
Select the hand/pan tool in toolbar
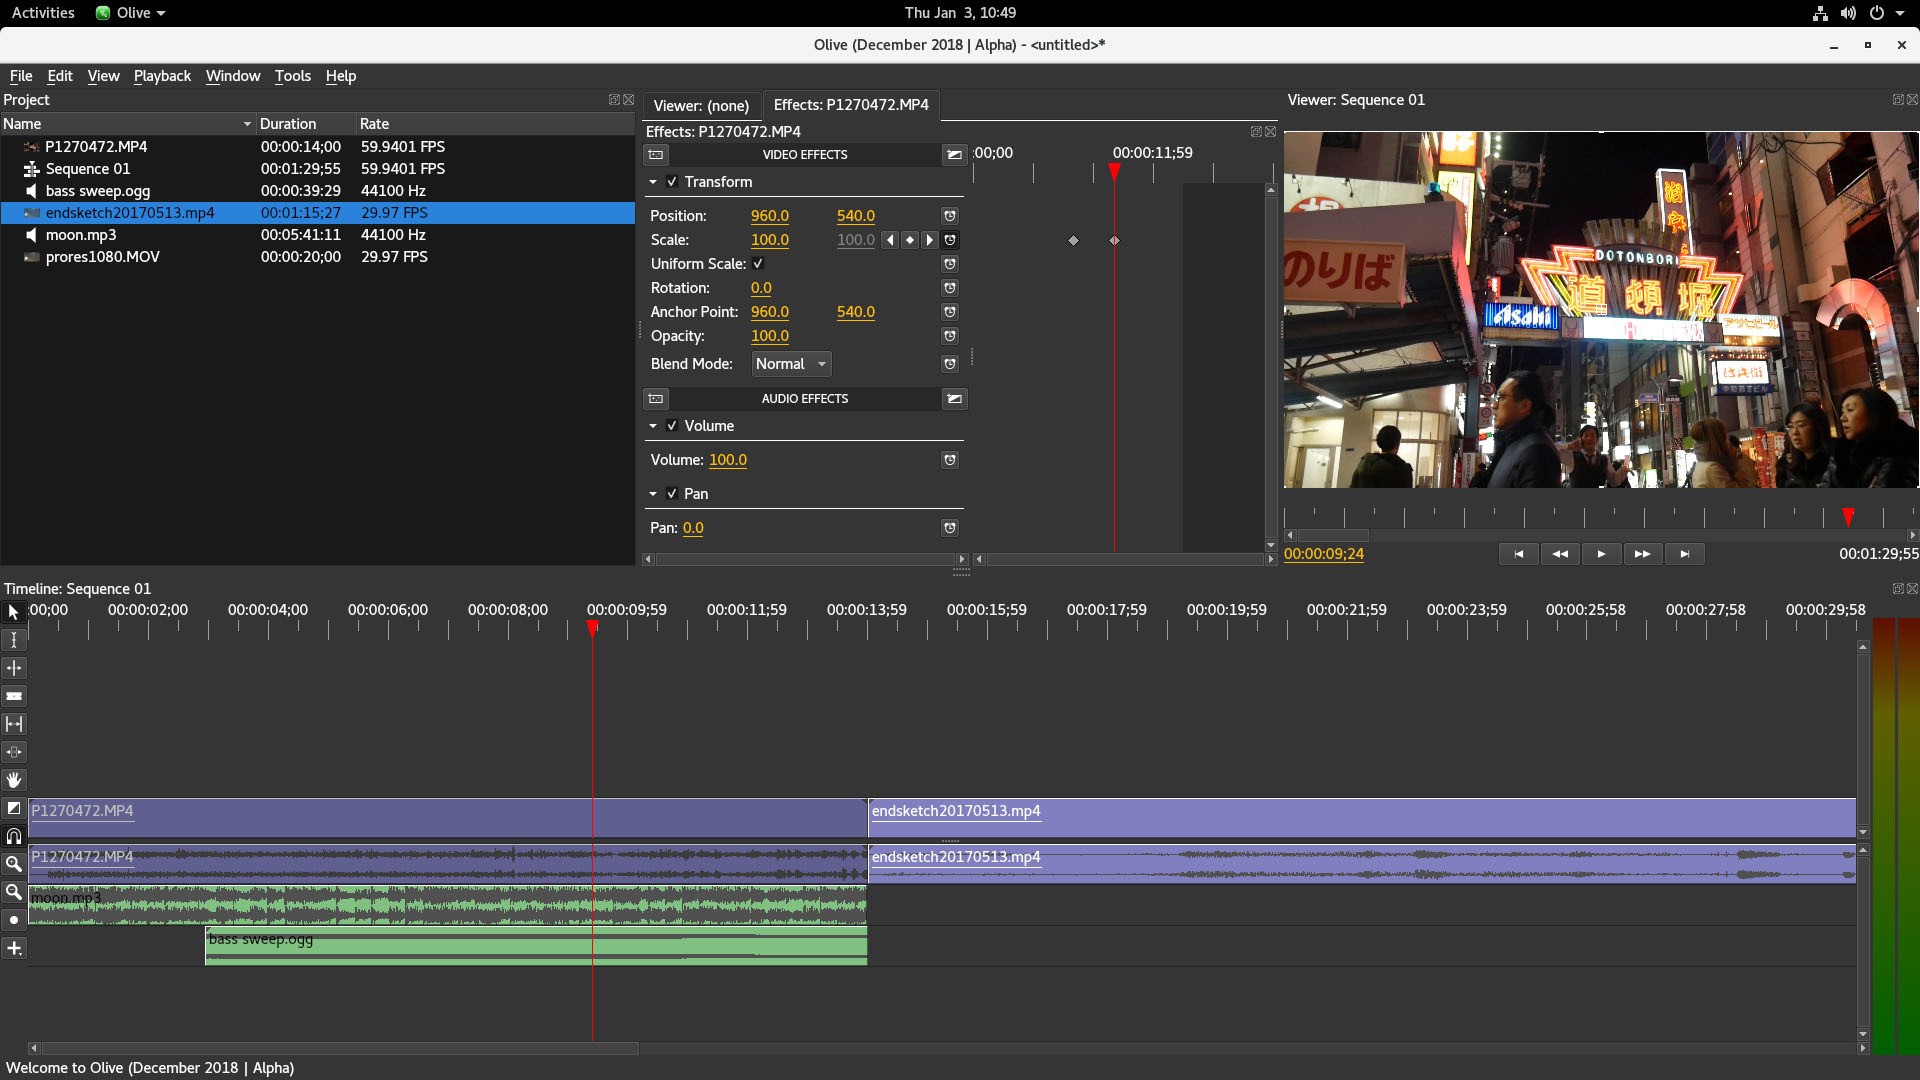15,779
